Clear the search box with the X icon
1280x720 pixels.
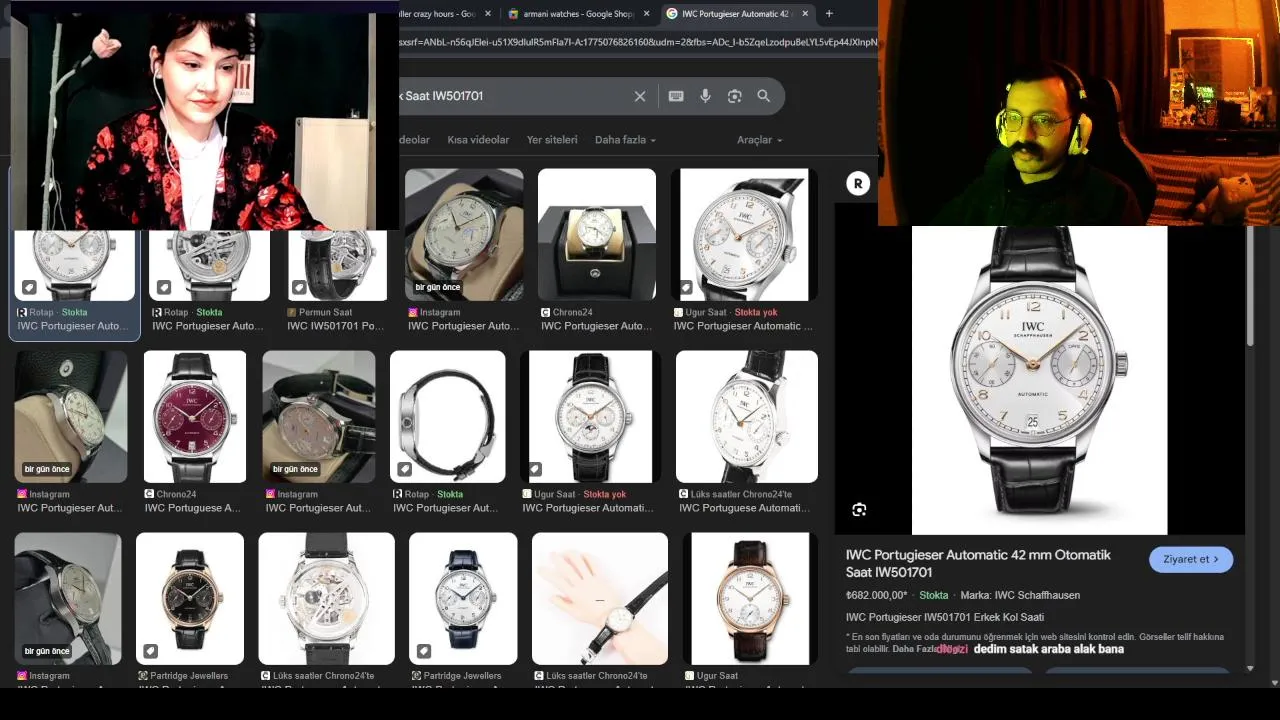[640, 96]
